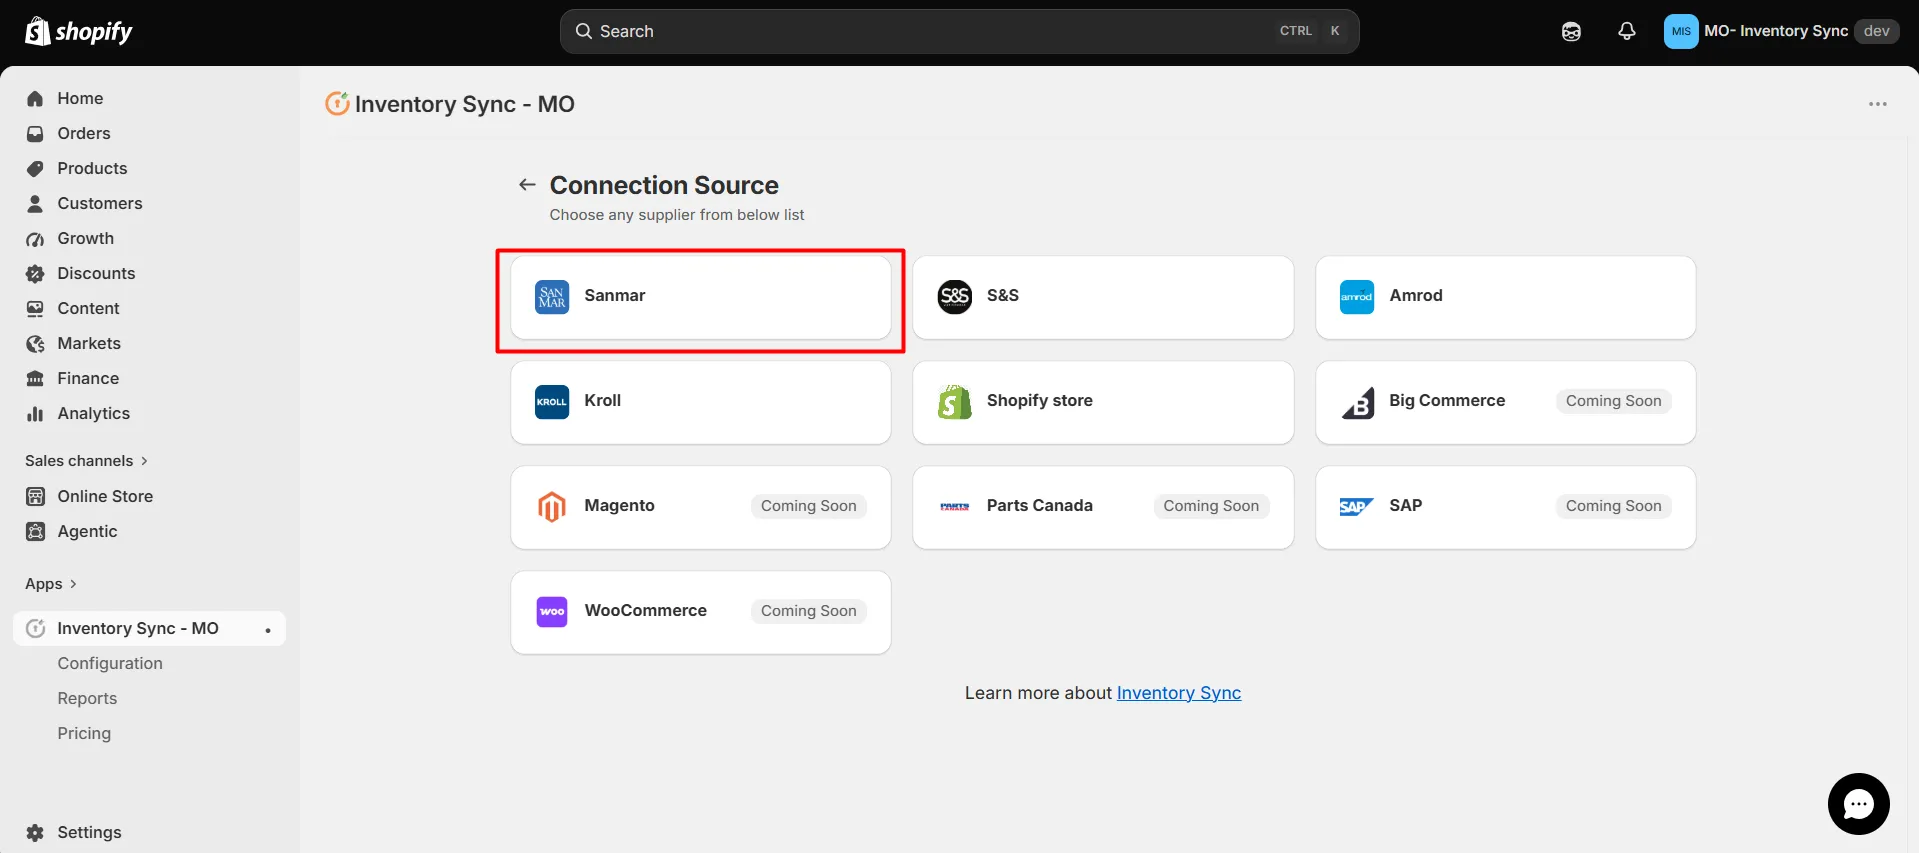Click the WooCommerce purple logo icon
The height and width of the screenshot is (853, 1919).
(552, 612)
